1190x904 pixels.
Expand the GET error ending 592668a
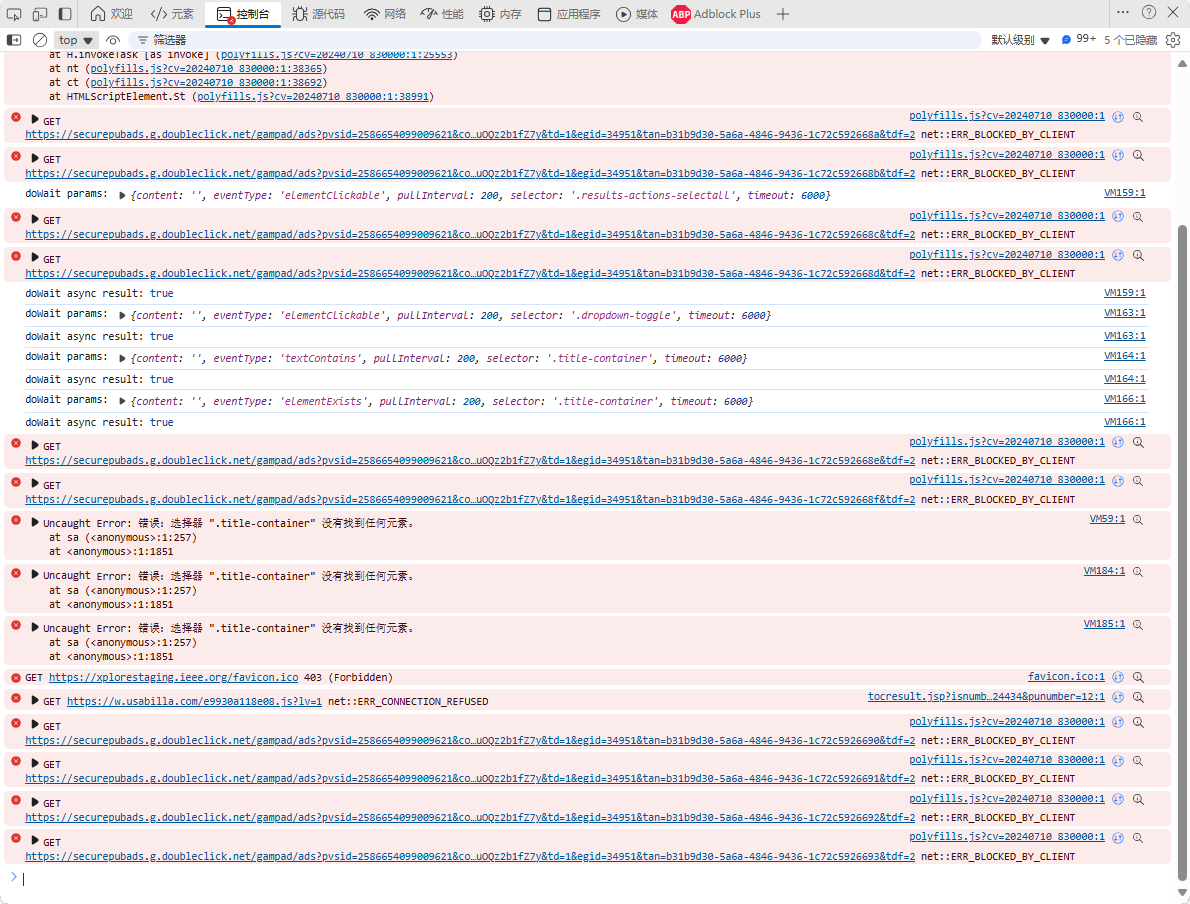[x=35, y=120]
